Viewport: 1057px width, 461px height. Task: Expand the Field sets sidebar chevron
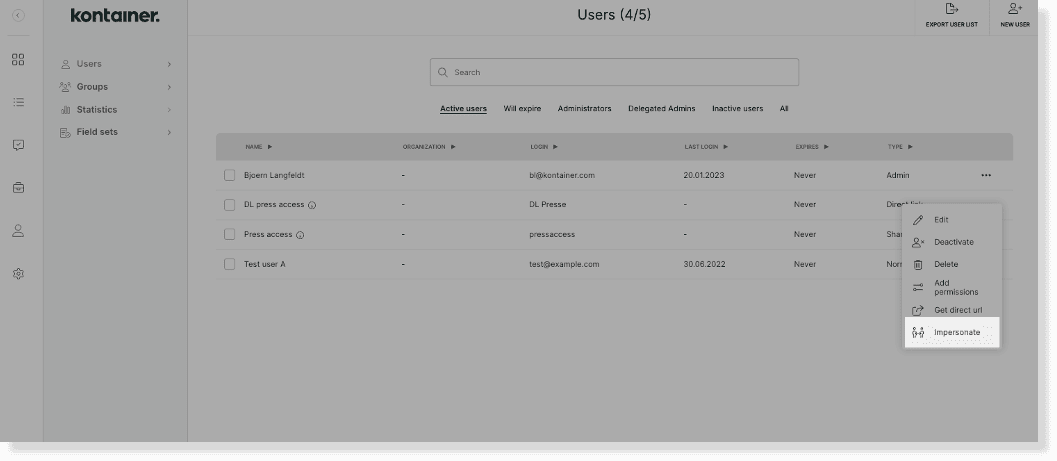[x=169, y=132]
